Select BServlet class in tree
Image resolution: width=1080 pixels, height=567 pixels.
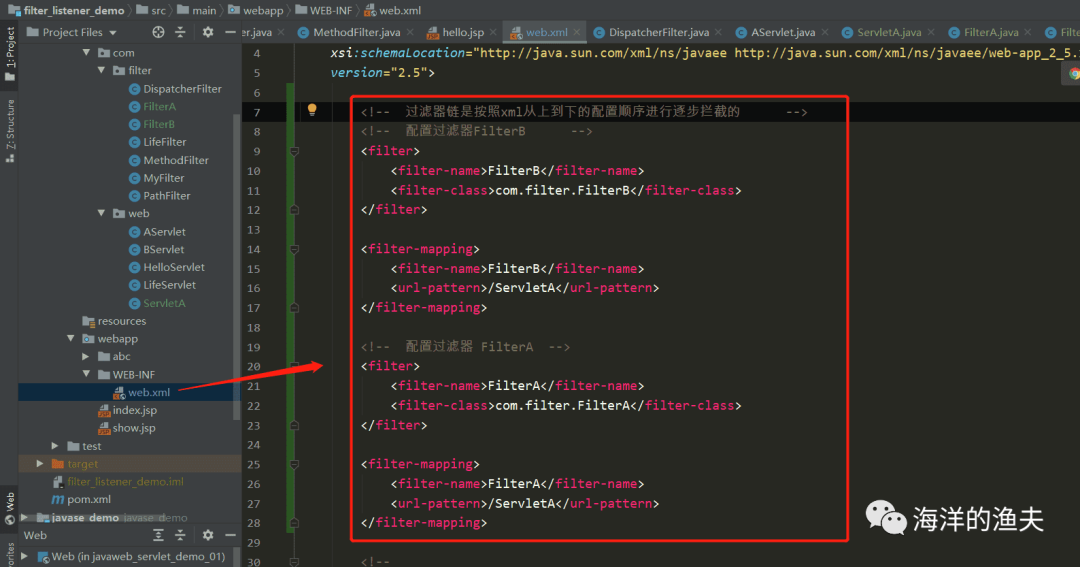pos(156,249)
